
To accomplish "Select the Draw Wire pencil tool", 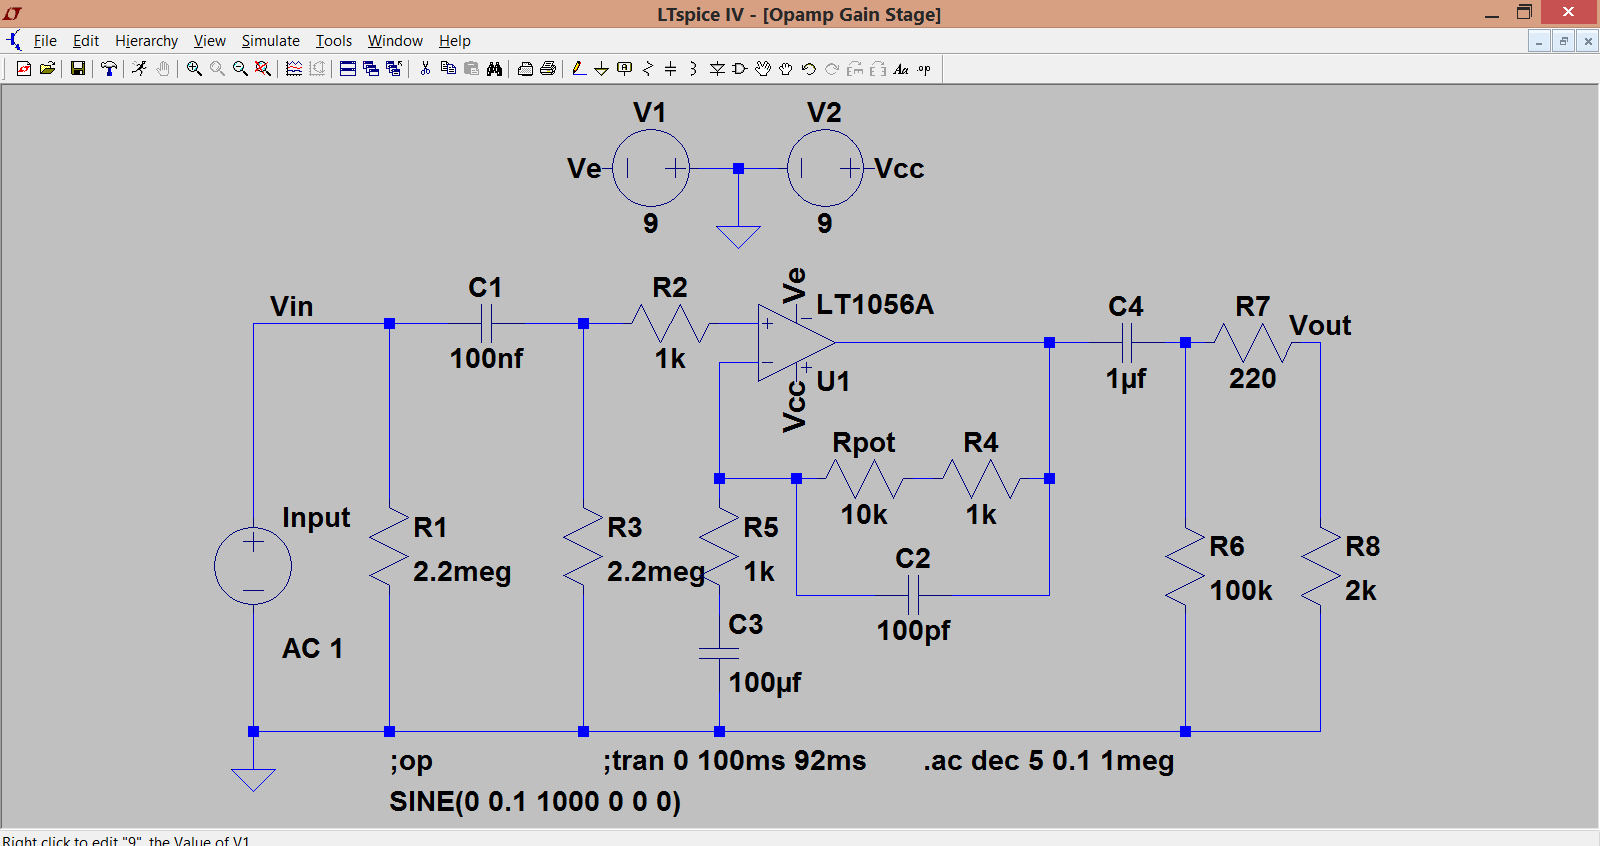I will [x=579, y=68].
